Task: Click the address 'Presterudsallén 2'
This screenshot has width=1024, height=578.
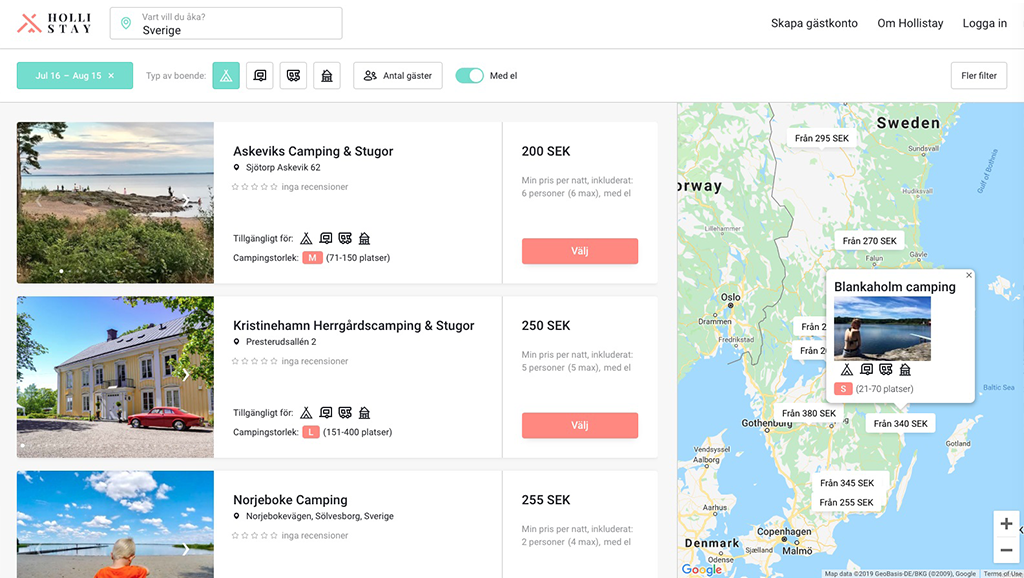Action: coord(281,342)
